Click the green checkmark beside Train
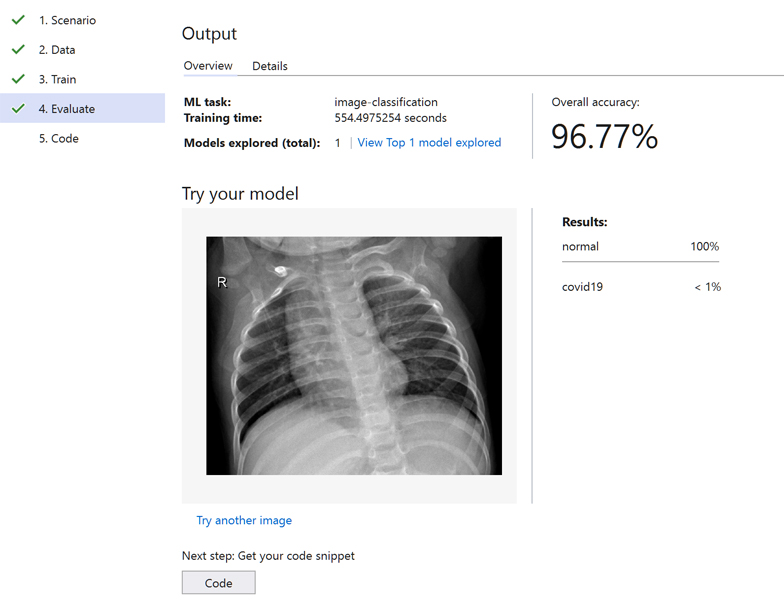784x603 pixels. click(17, 79)
